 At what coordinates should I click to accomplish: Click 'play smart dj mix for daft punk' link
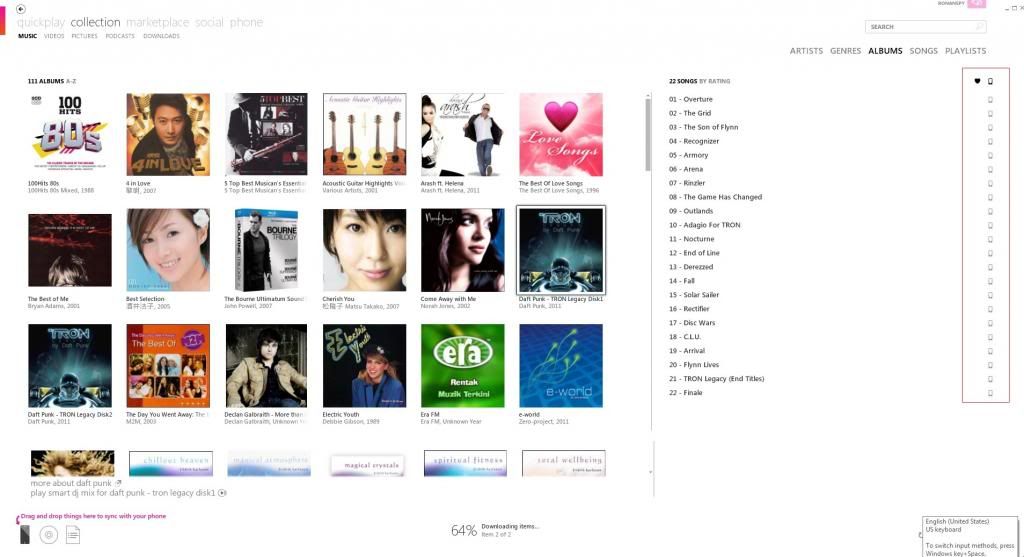click(123, 493)
